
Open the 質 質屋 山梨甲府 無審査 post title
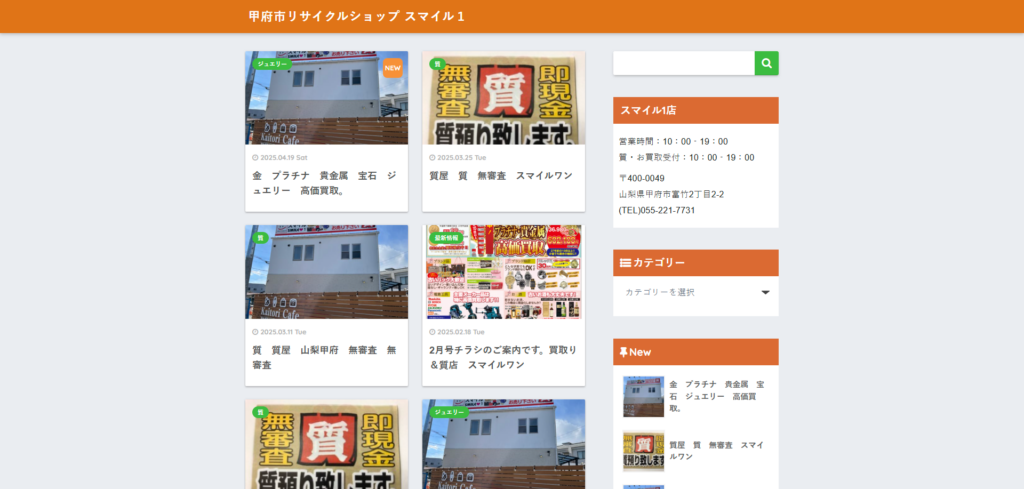324,357
